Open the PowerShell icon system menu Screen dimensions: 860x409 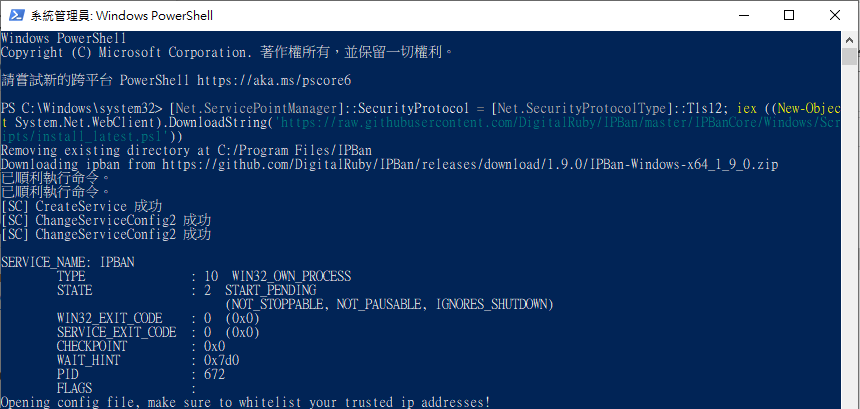[x=16, y=15]
